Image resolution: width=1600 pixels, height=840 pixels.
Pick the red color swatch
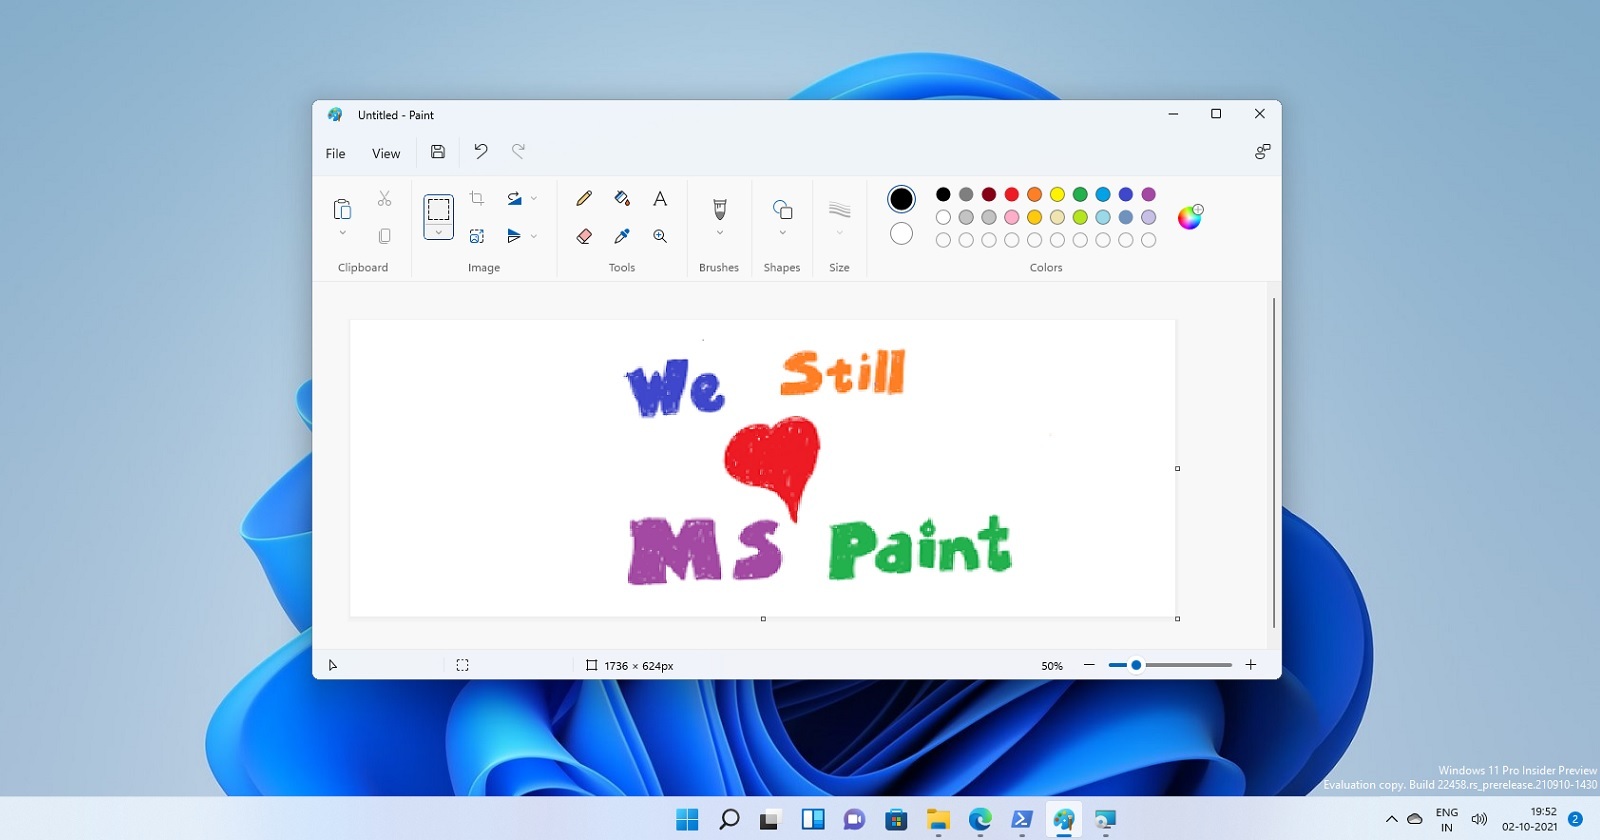(x=1012, y=194)
